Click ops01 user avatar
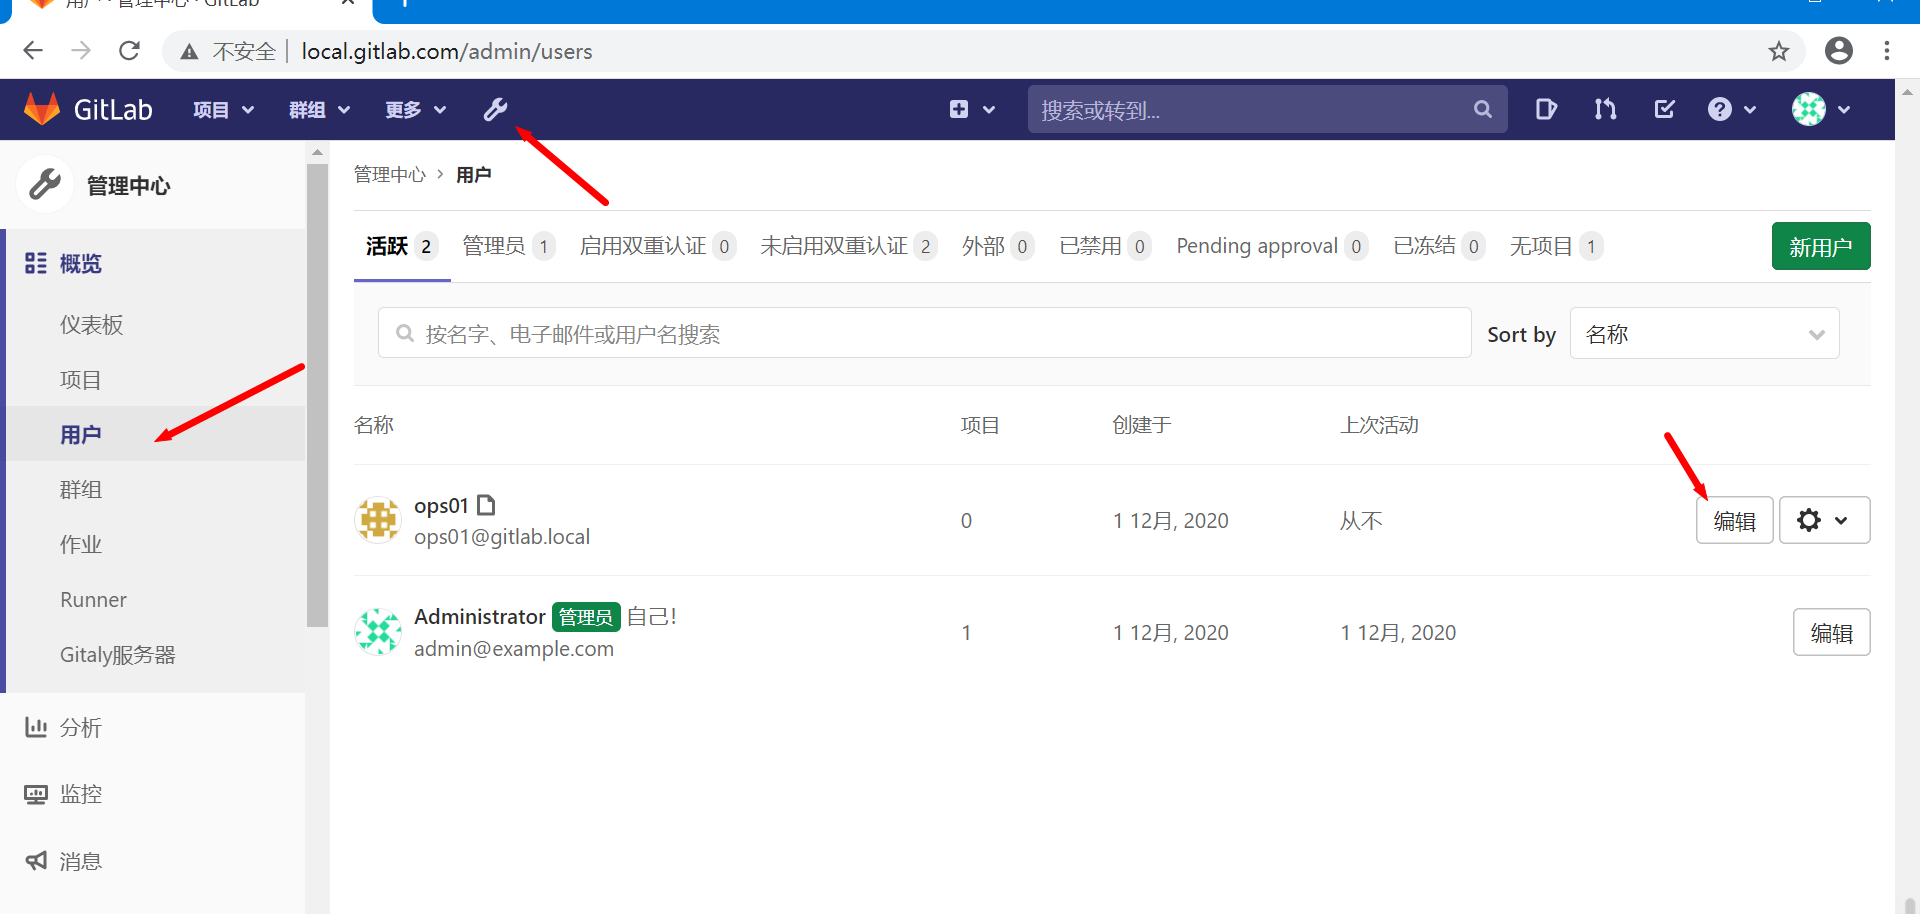The image size is (1920, 914). (378, 520)
